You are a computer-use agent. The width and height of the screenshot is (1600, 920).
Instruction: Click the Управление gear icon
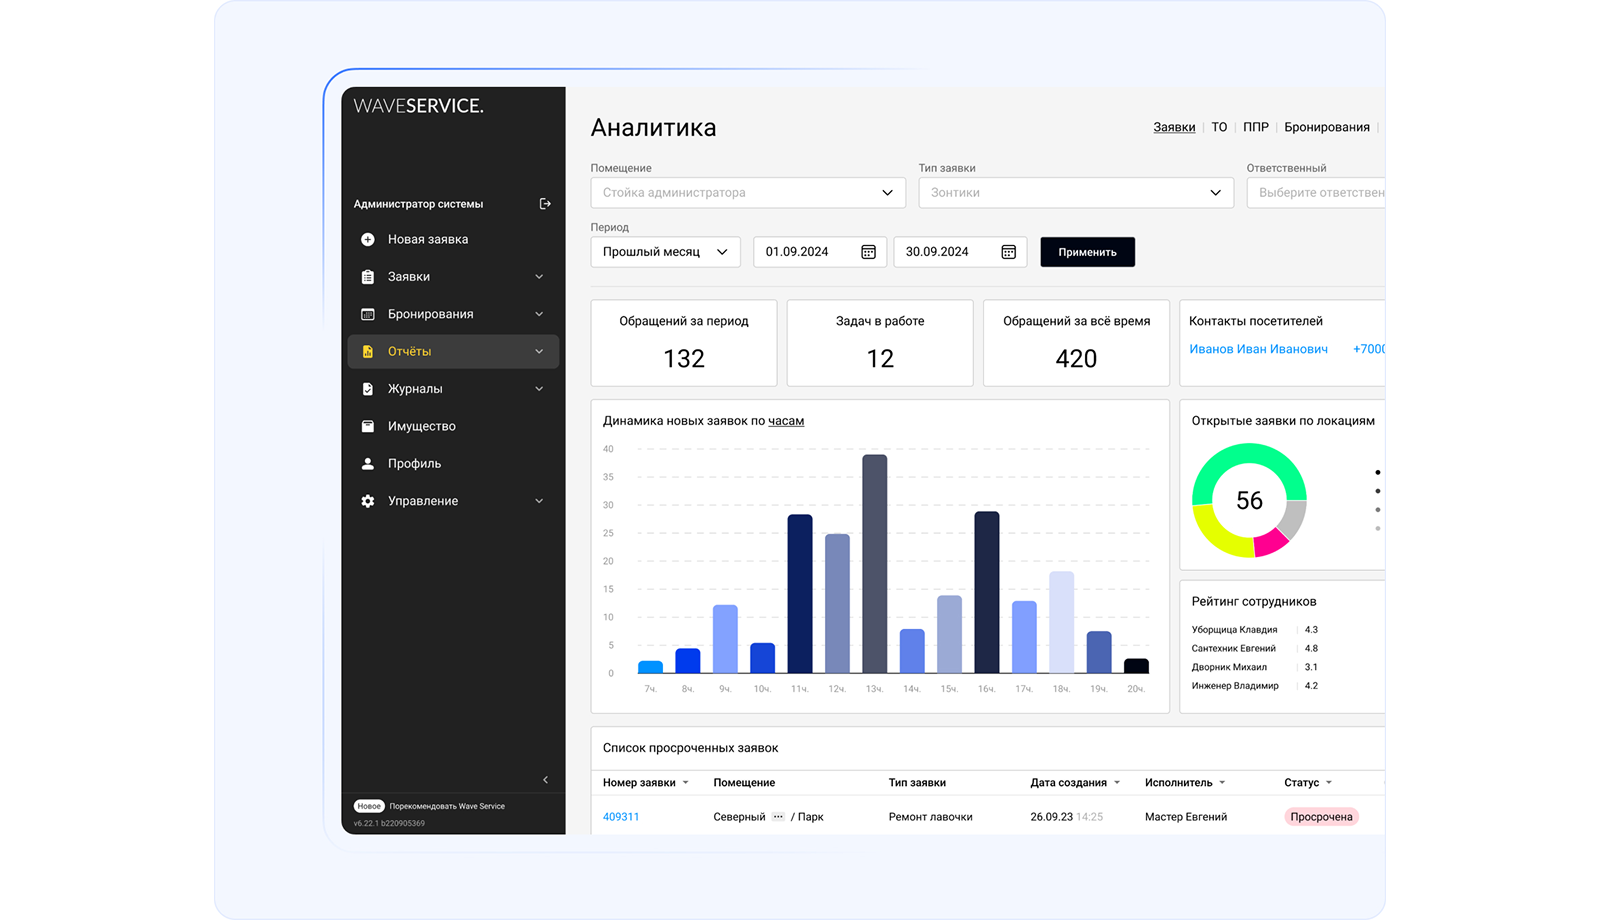pyautogui.click(x=368, y=501)
